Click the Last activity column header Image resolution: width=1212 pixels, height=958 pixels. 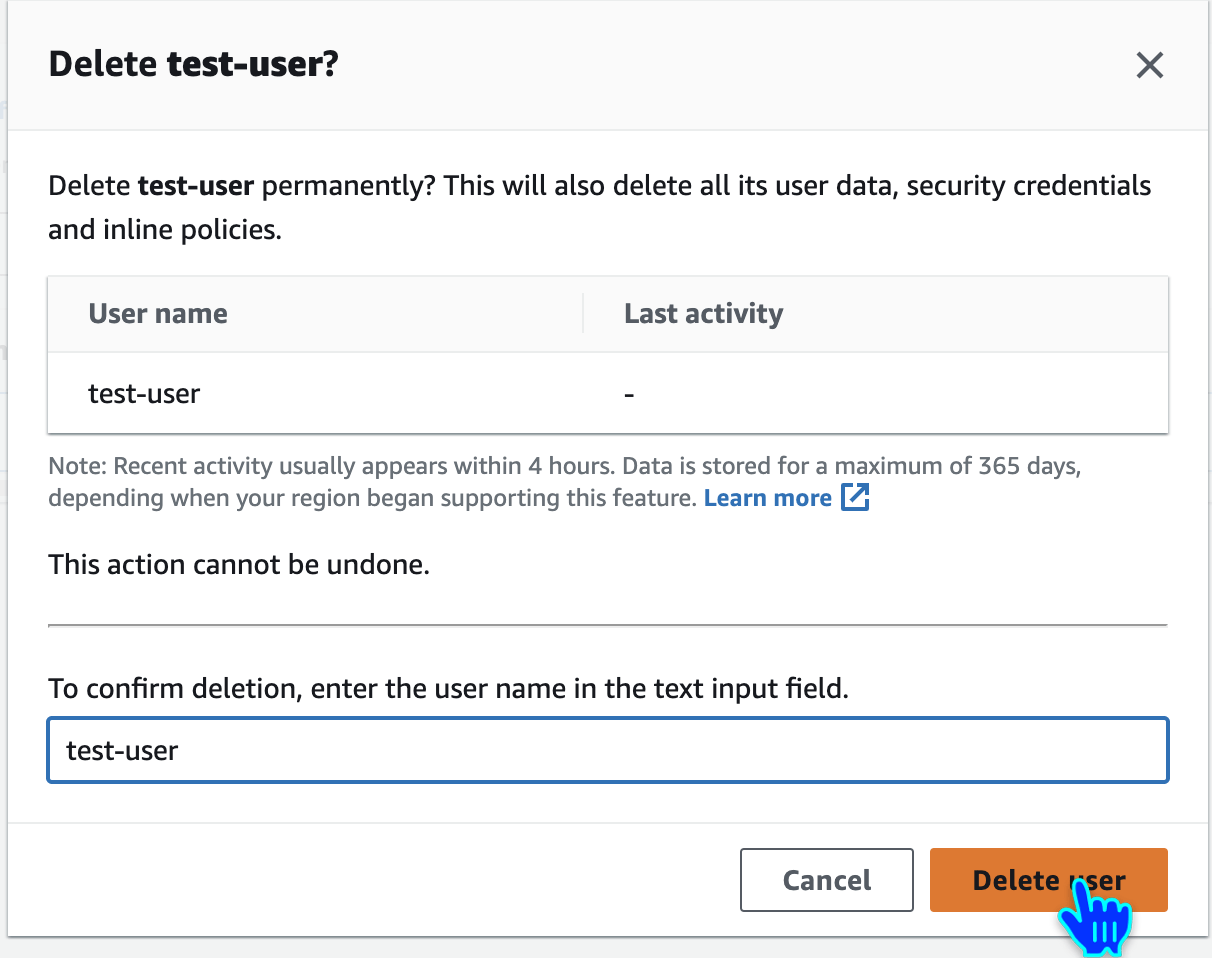(703, 314)
